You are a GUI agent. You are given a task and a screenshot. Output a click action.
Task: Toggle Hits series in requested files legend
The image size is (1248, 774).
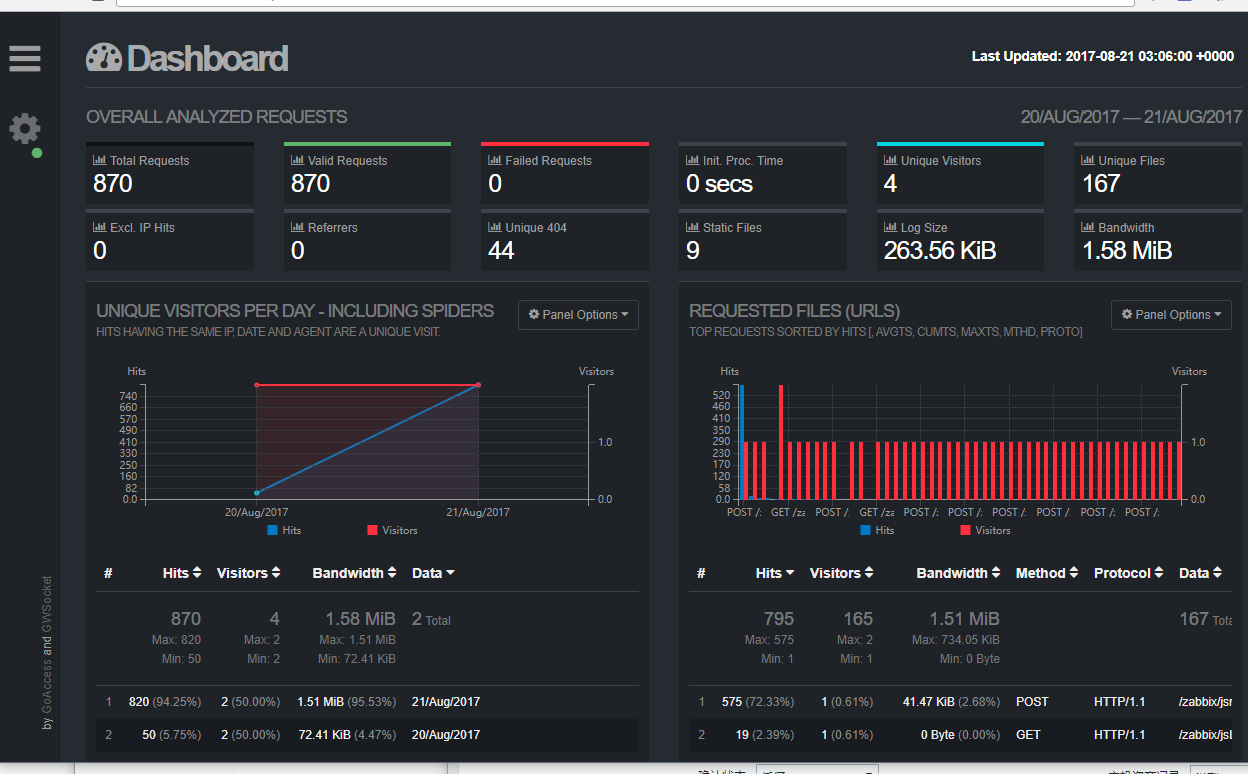[877, 530]
